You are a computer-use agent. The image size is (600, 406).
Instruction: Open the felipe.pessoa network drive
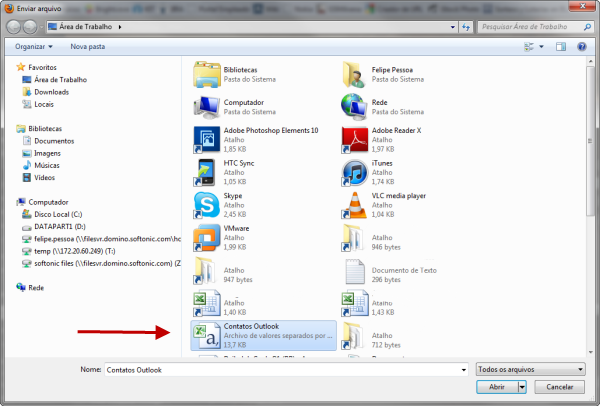(x=101, y=239)
